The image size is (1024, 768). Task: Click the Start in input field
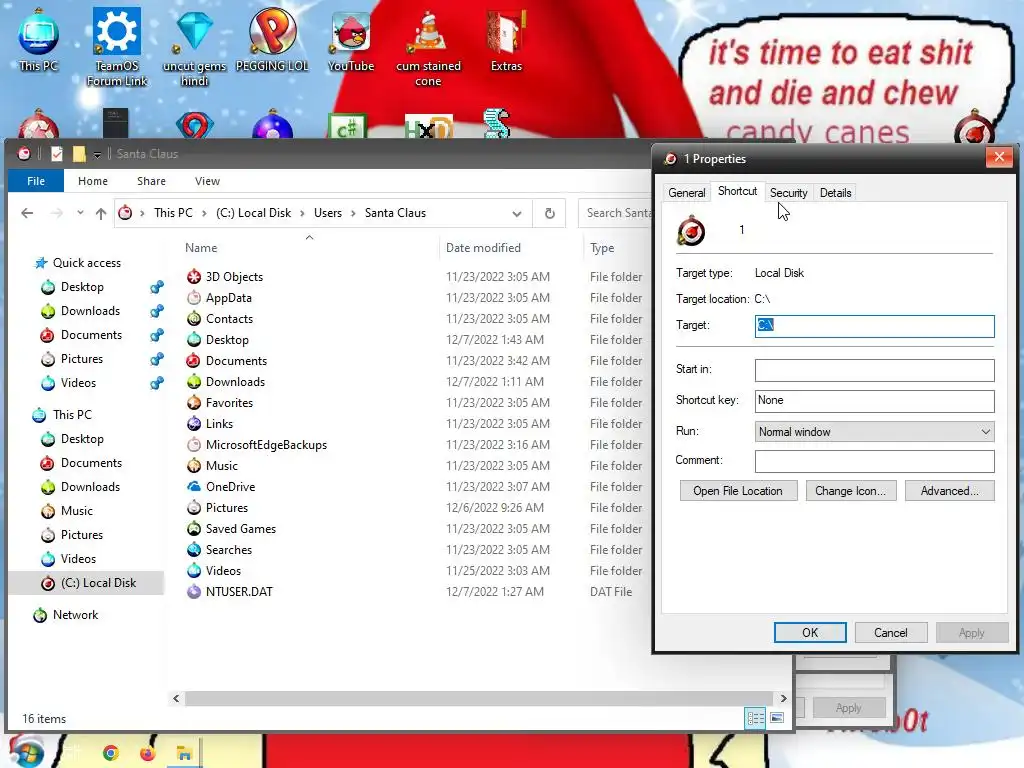click(874, 370)
